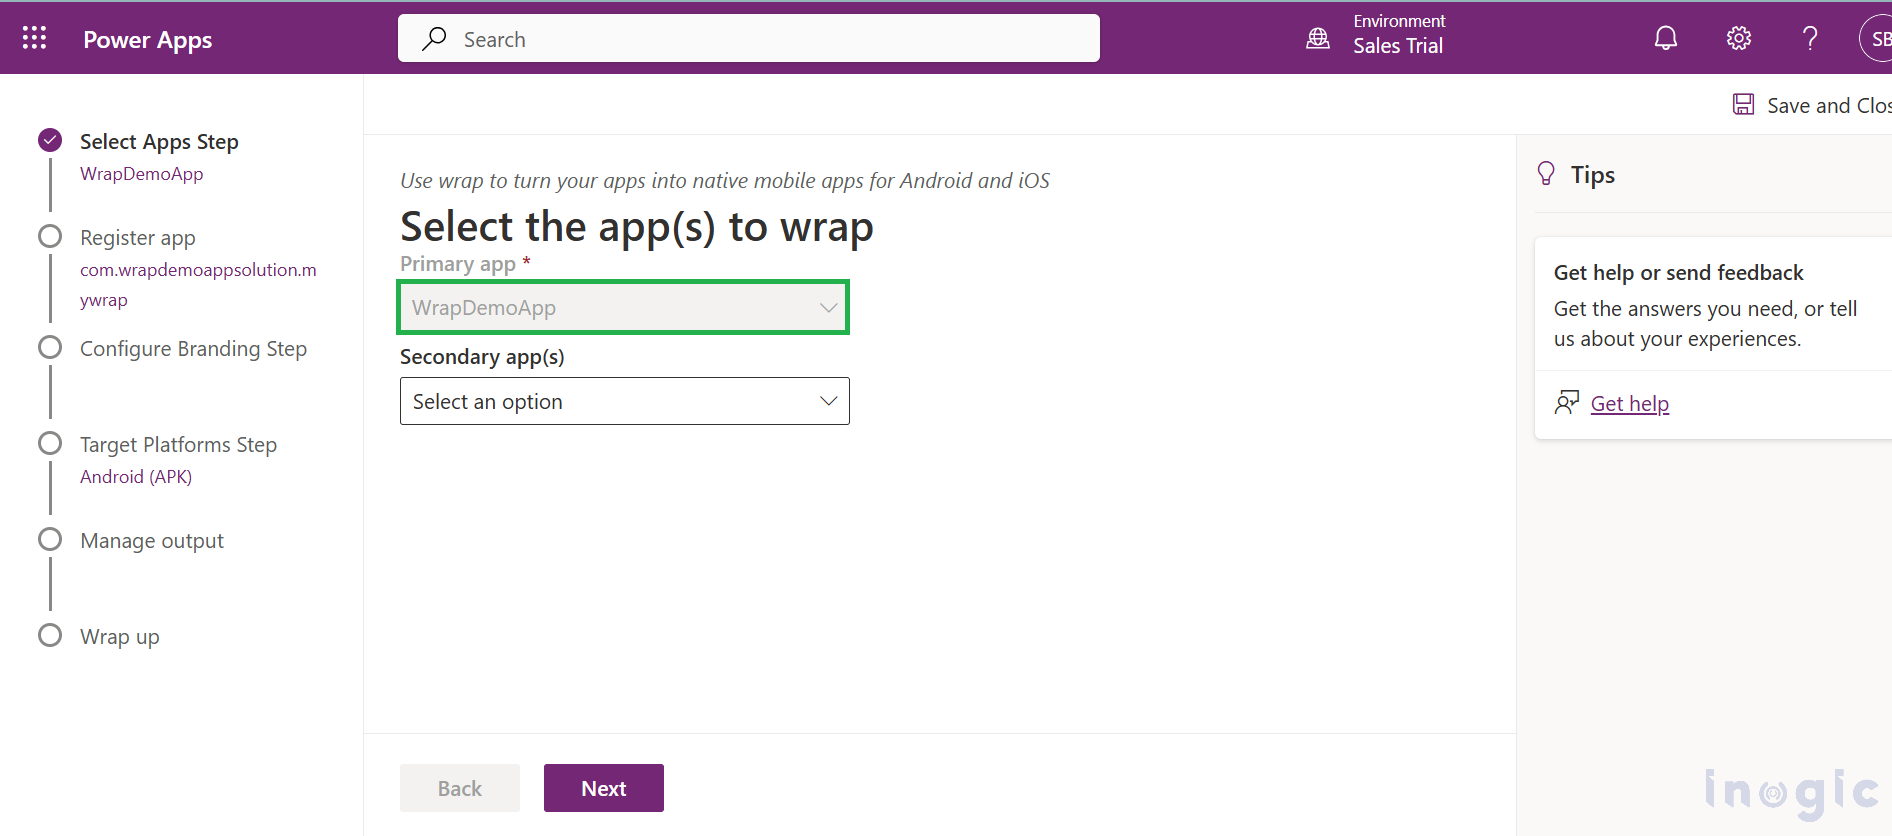Click the search magnifier icon

point(434,38)
